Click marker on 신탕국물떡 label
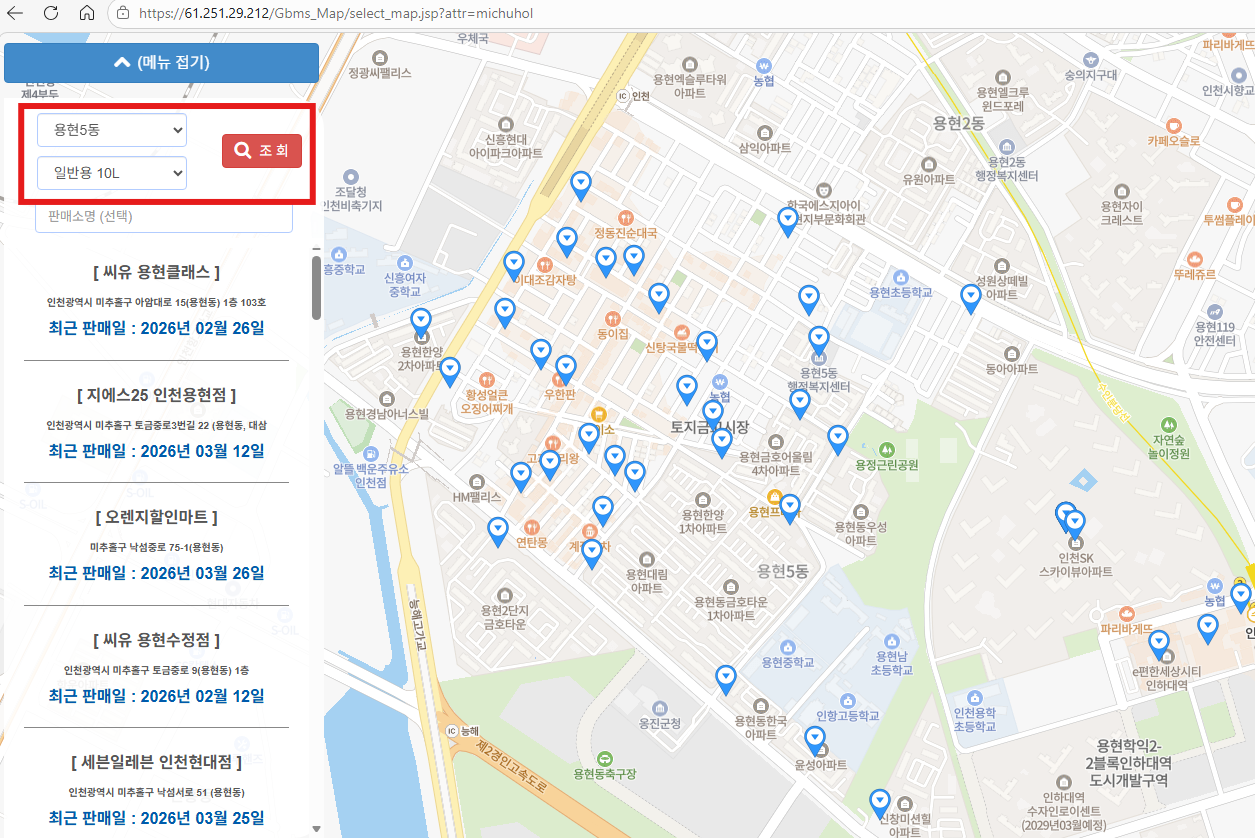 (707, 345)
